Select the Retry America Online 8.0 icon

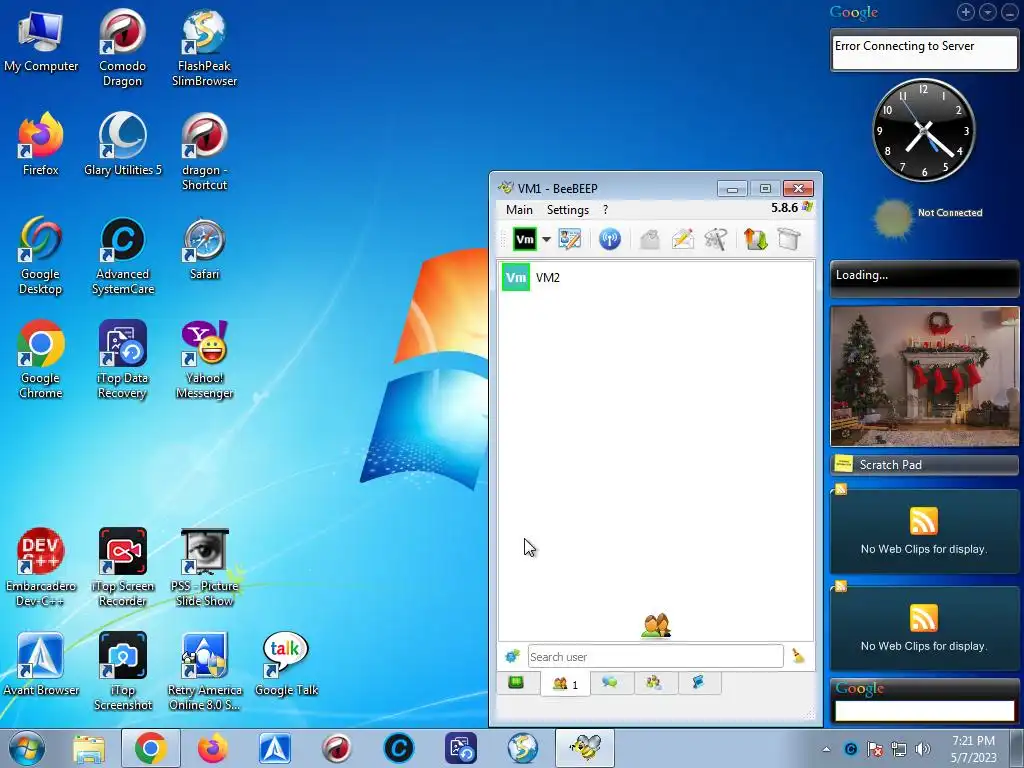click(x=204, y=671)
